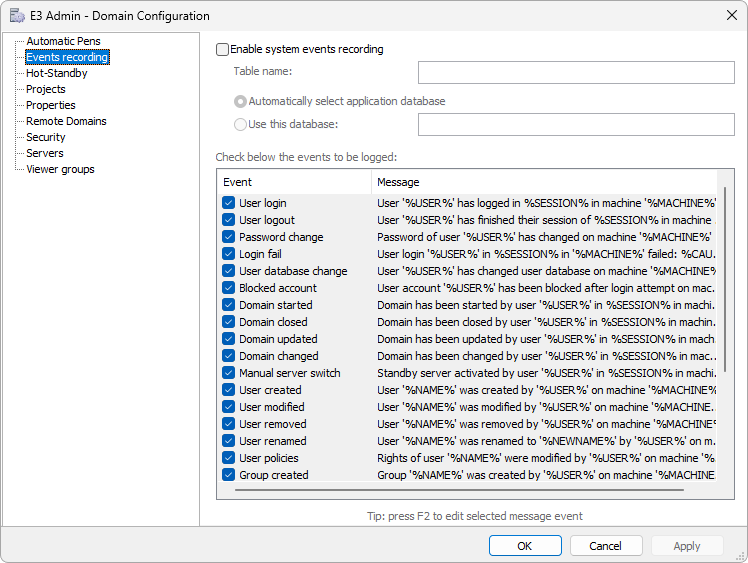The height and width of the screenshot is (563, 748).
Task: Select Domain started message text
Action: click(546, 305)
